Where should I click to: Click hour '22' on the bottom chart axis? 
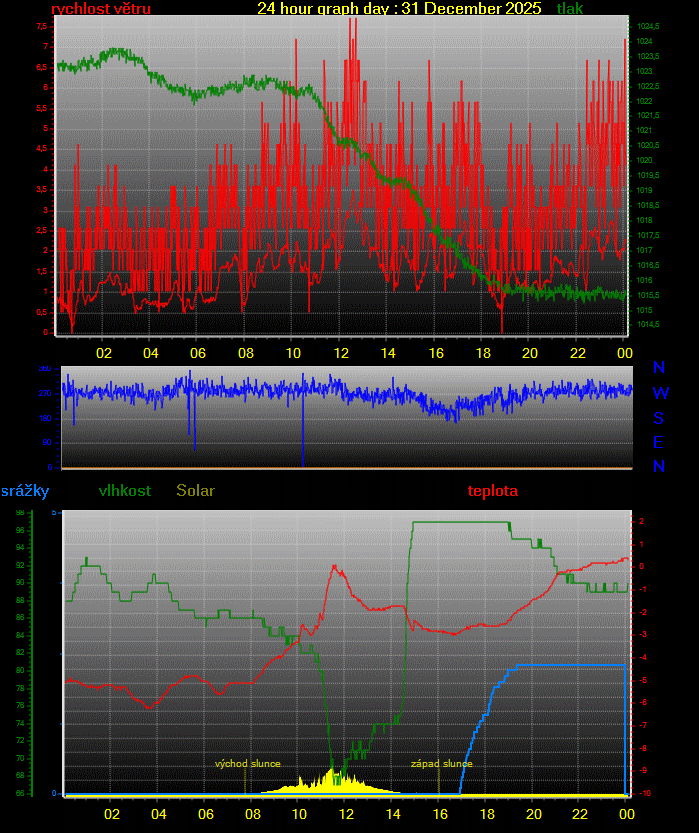coord(580,813)
